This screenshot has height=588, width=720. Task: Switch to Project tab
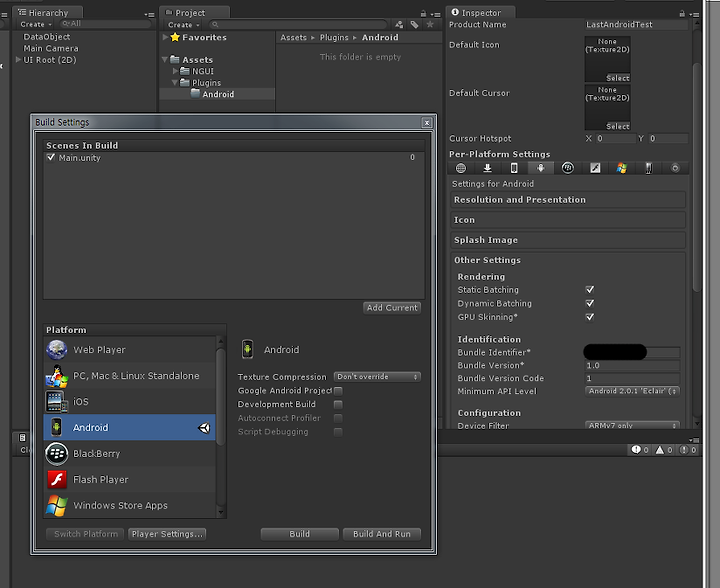[194, 12]
